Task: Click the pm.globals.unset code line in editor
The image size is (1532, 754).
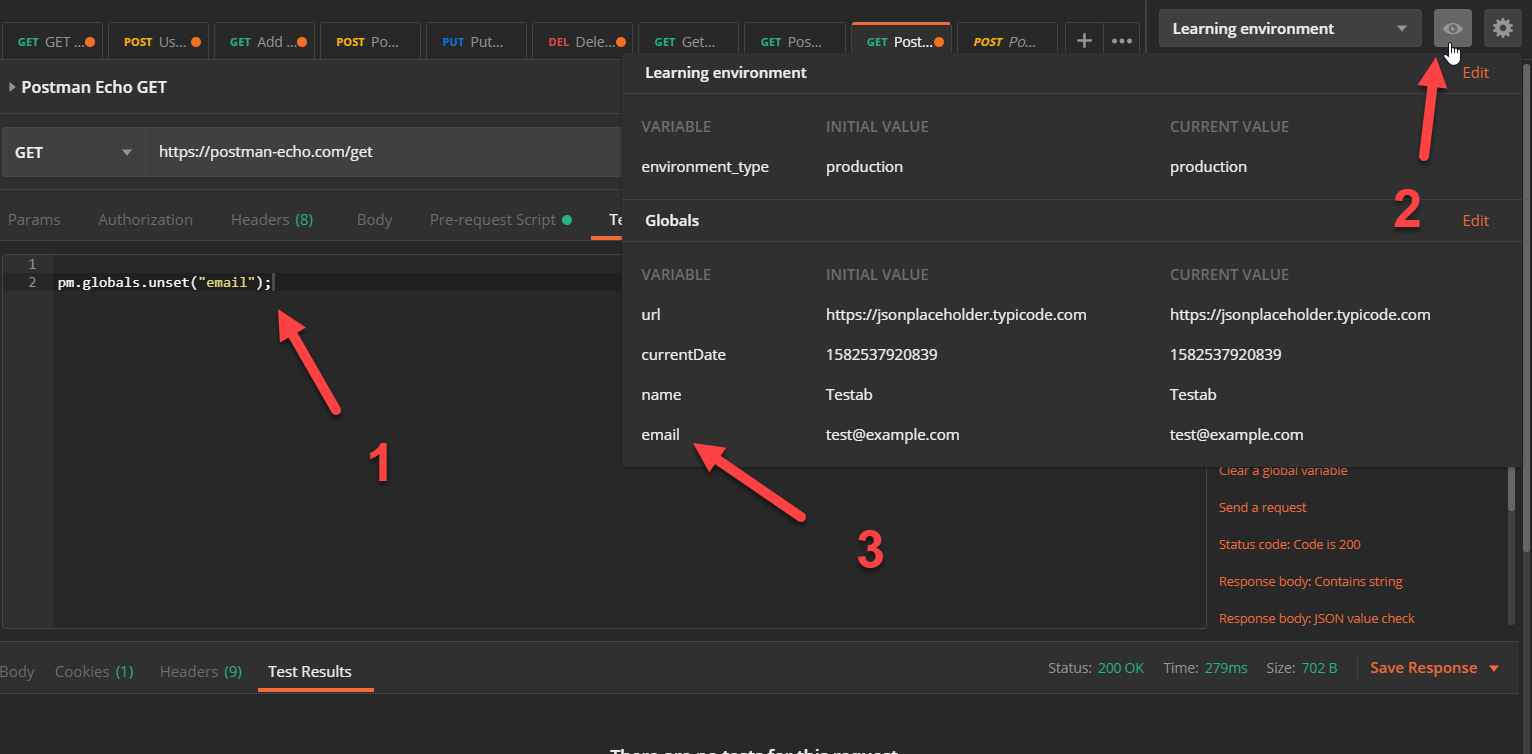Action: (x=165, y=283)
